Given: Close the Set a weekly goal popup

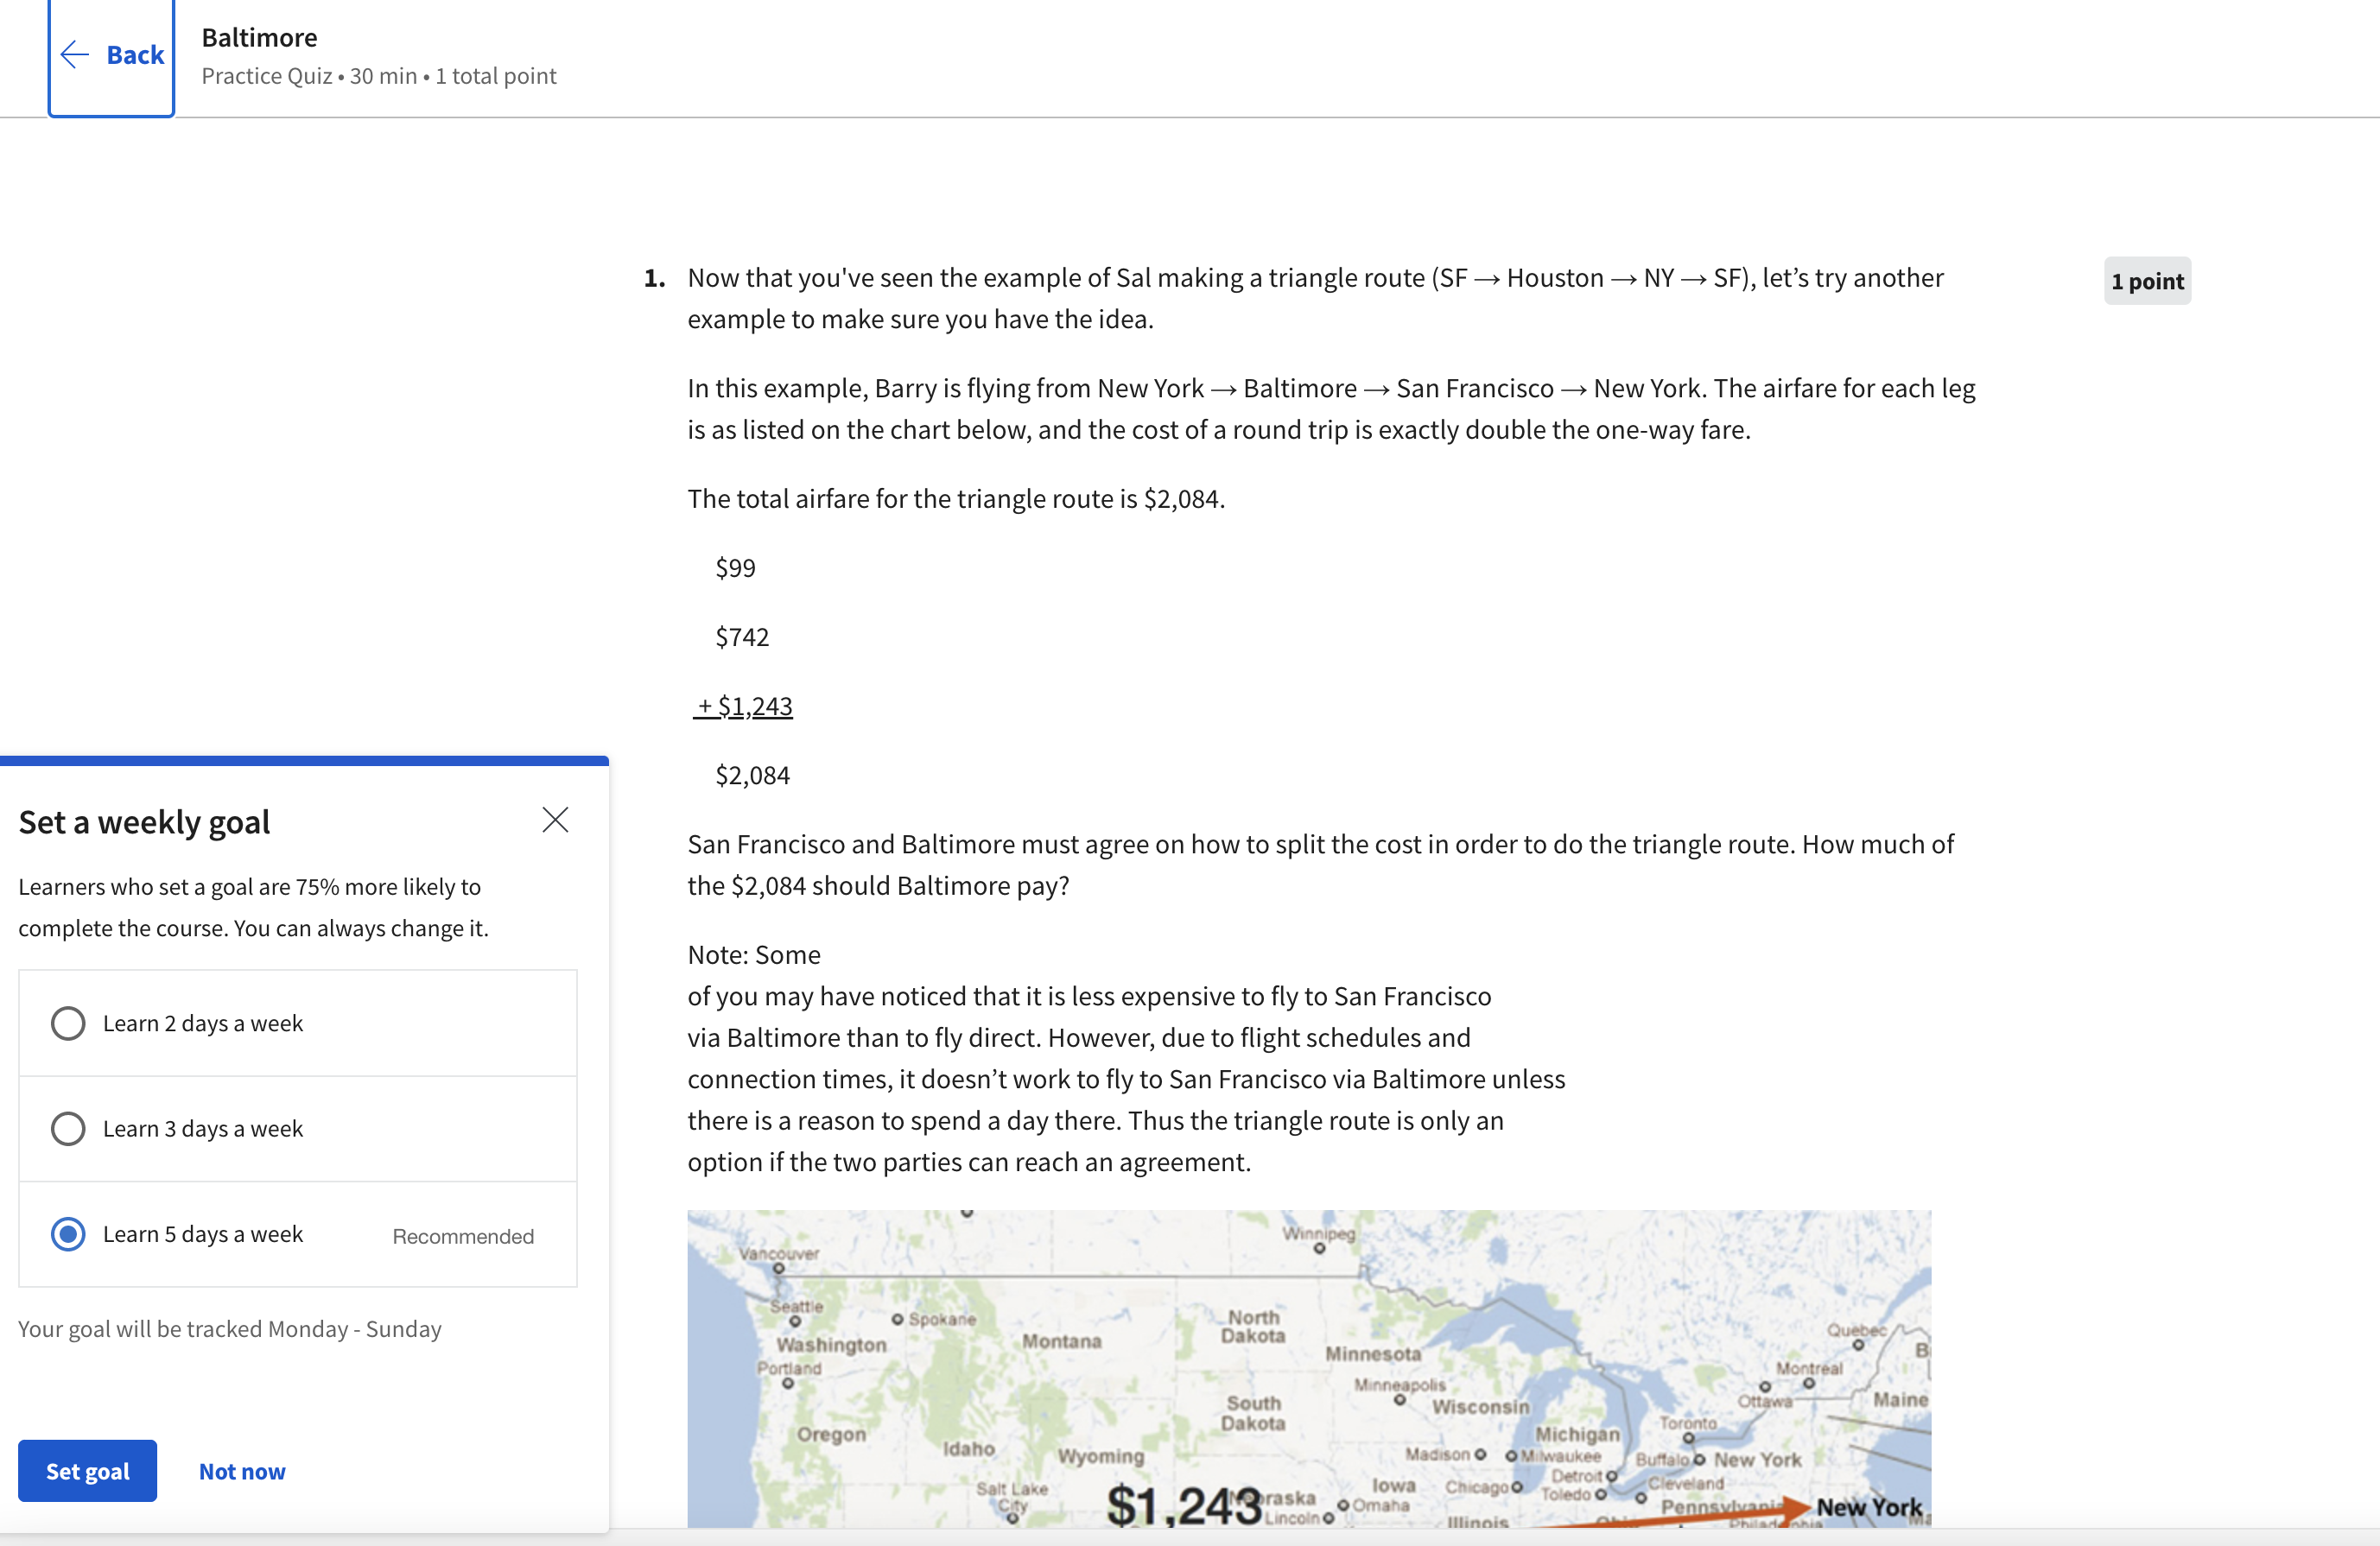Looking at the screenshot, I should (555, 820).
